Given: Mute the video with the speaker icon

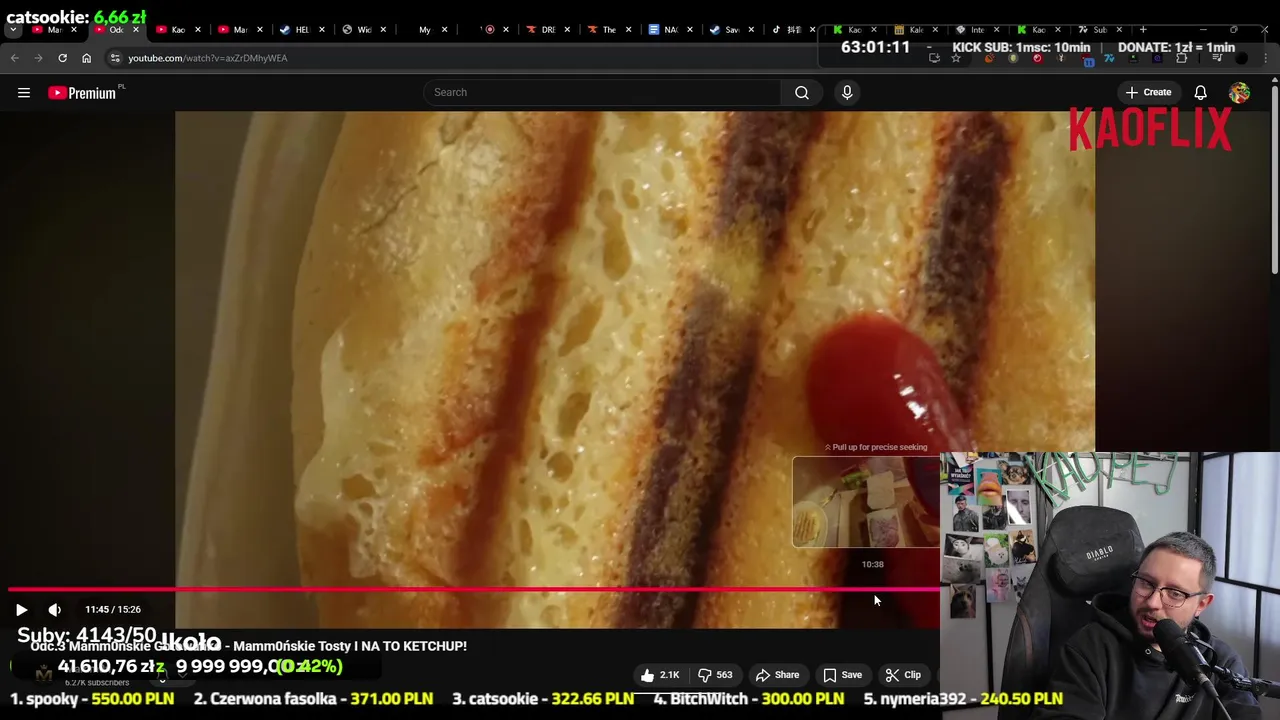Looking at the screenshot, I should (x=55, y=609).
